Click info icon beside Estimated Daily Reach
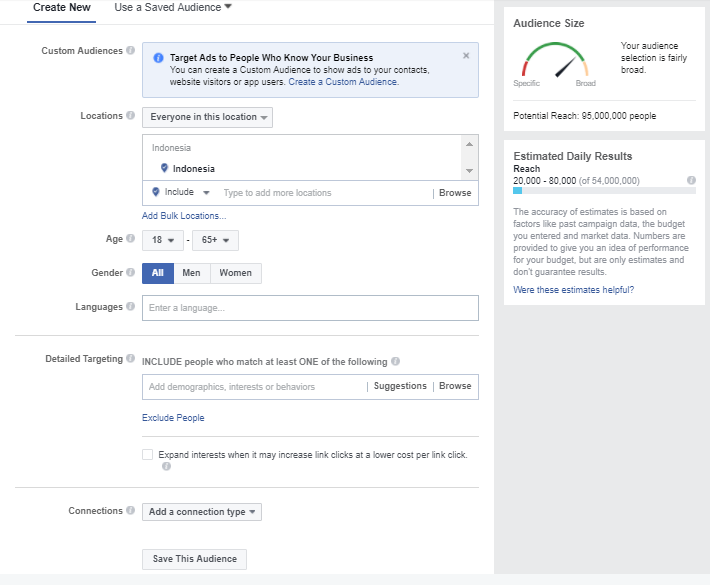This screenshot has width=710, height=585. 691,180
